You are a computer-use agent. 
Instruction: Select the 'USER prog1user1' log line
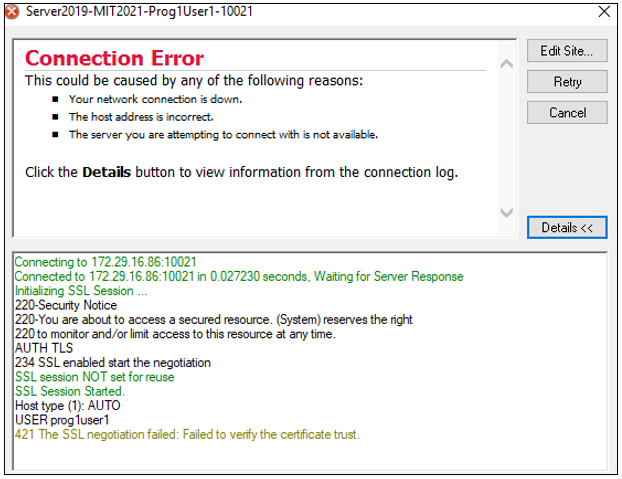[x=62, y=420]
